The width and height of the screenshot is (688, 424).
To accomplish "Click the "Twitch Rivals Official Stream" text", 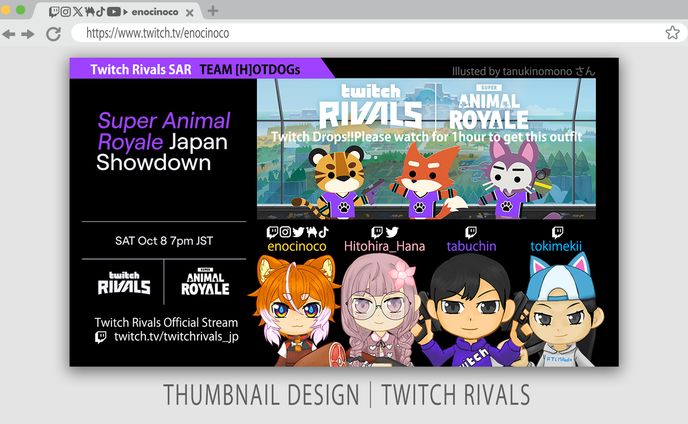I will click(x=166, y=323).
